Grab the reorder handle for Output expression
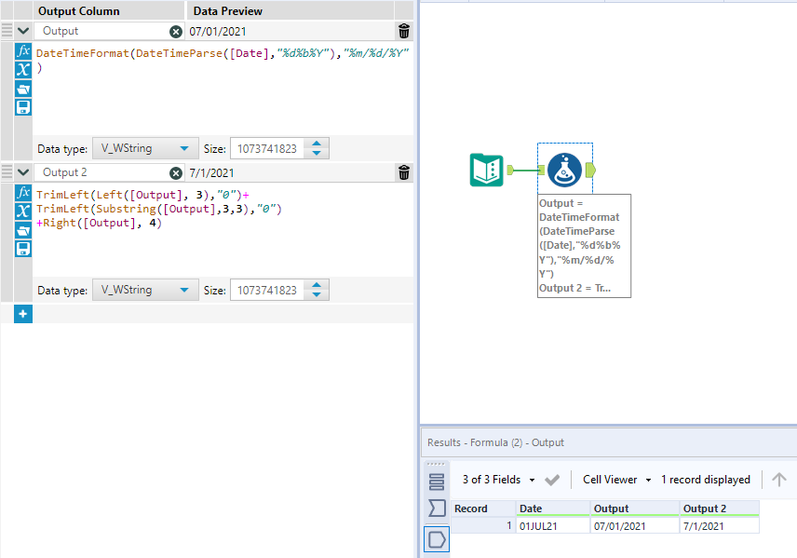797x558 pixels. (7, 30)
